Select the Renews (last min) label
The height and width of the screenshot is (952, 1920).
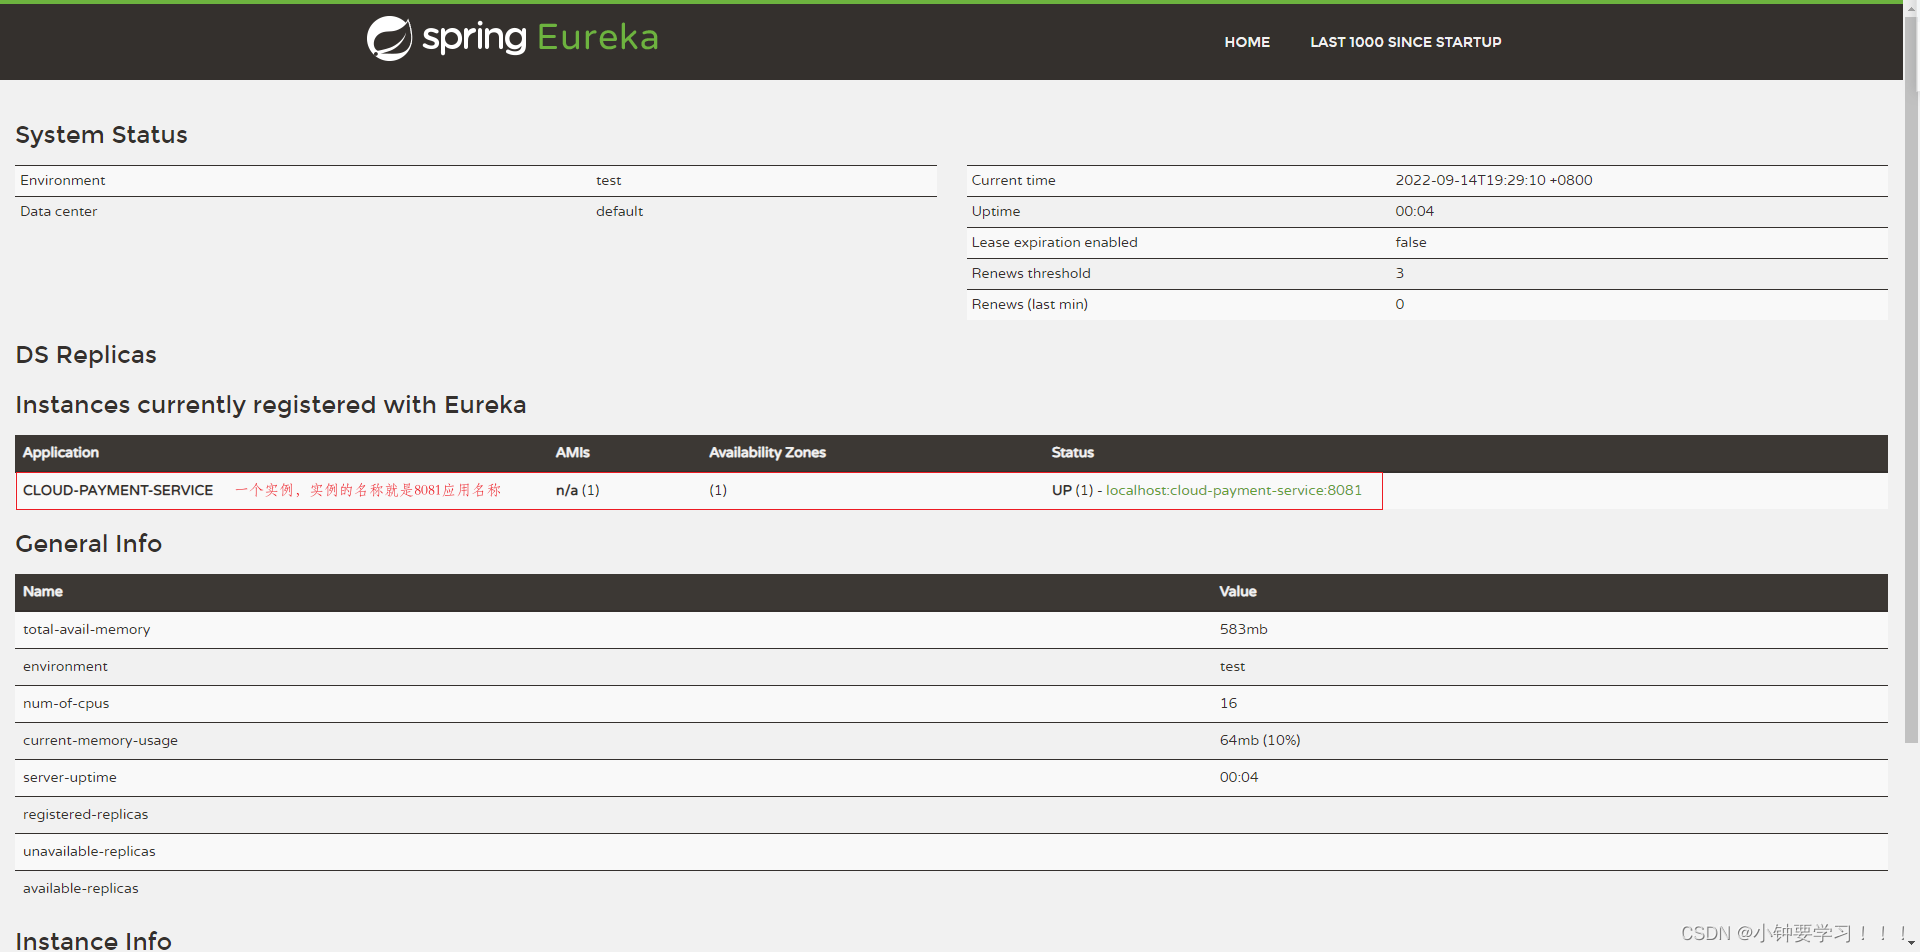tap(1029, 304)
